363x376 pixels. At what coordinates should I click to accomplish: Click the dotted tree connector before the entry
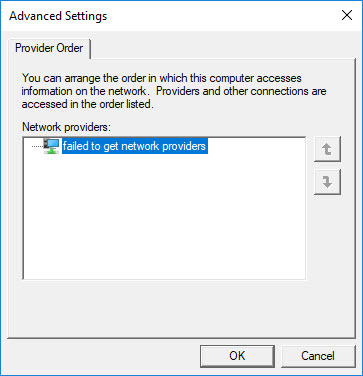[37, 146]
